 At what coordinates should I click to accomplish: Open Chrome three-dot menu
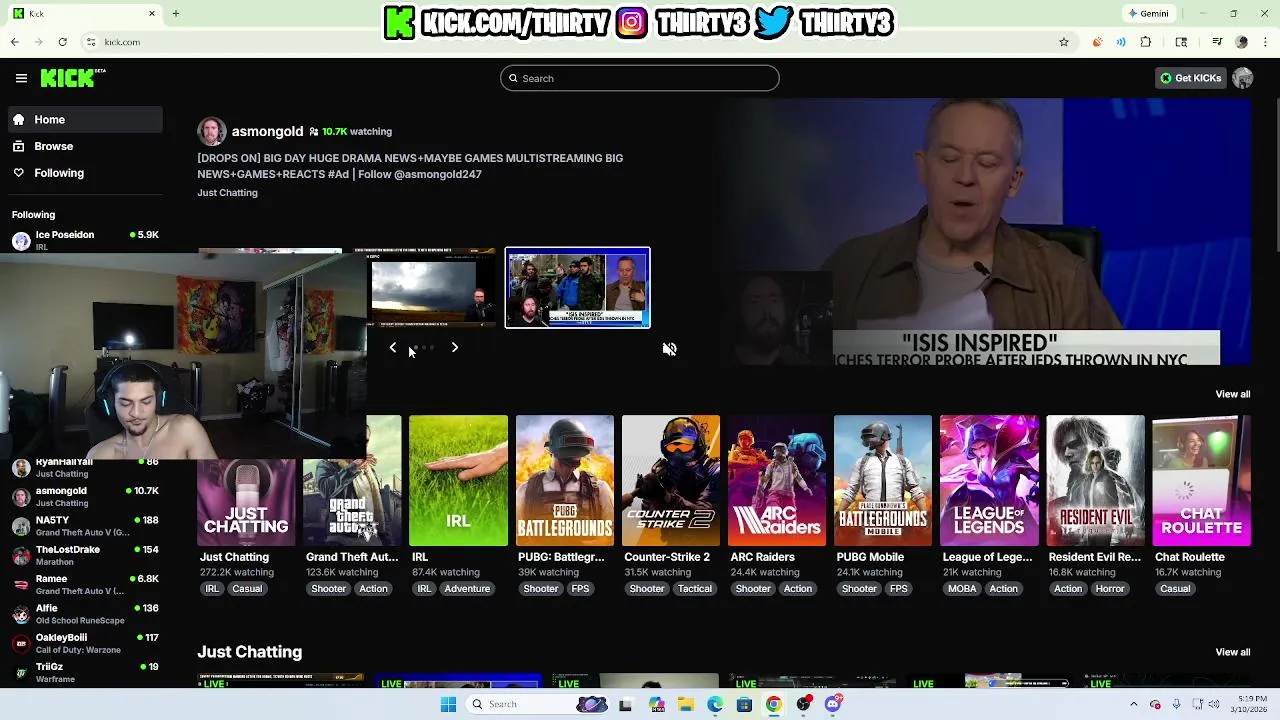coord(1265,42)
